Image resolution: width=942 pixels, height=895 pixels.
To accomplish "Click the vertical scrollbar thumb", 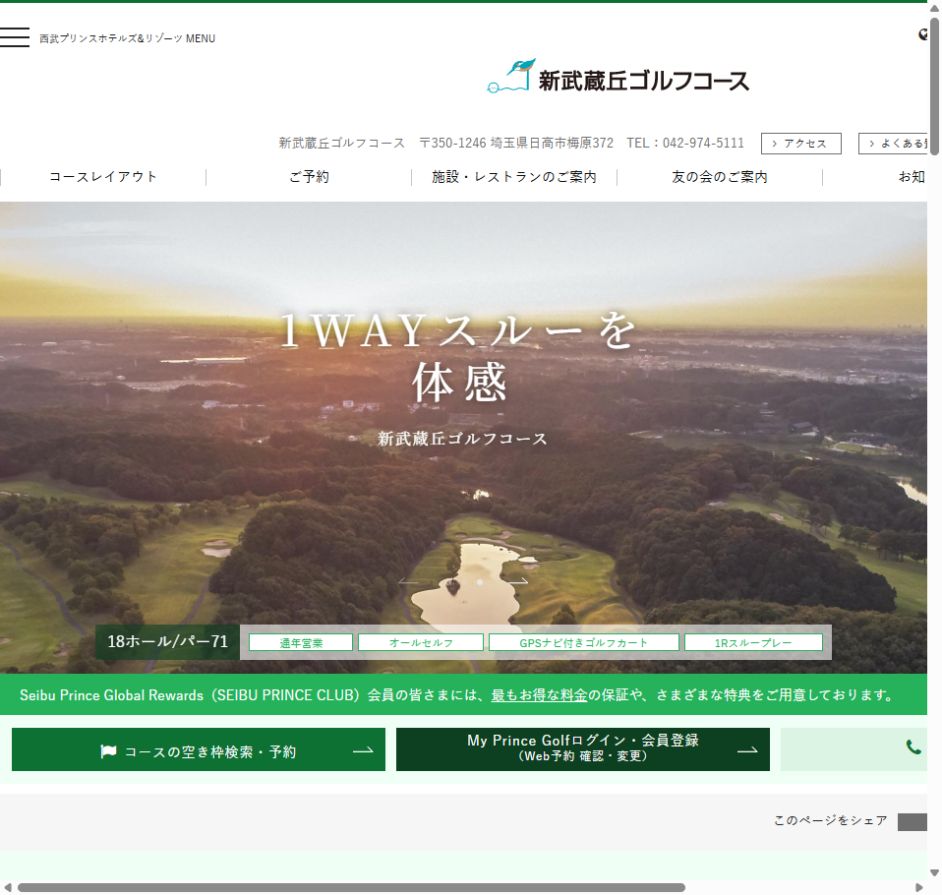I will (934, 87).
